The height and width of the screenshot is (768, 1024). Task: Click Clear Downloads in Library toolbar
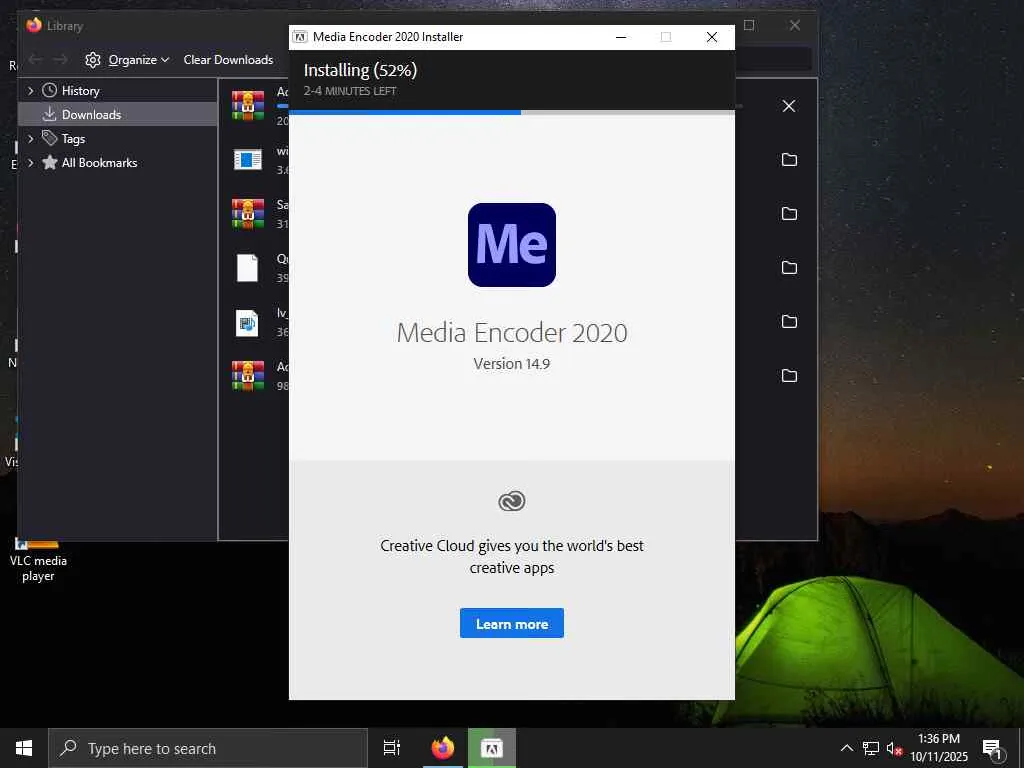click(228, 59)
